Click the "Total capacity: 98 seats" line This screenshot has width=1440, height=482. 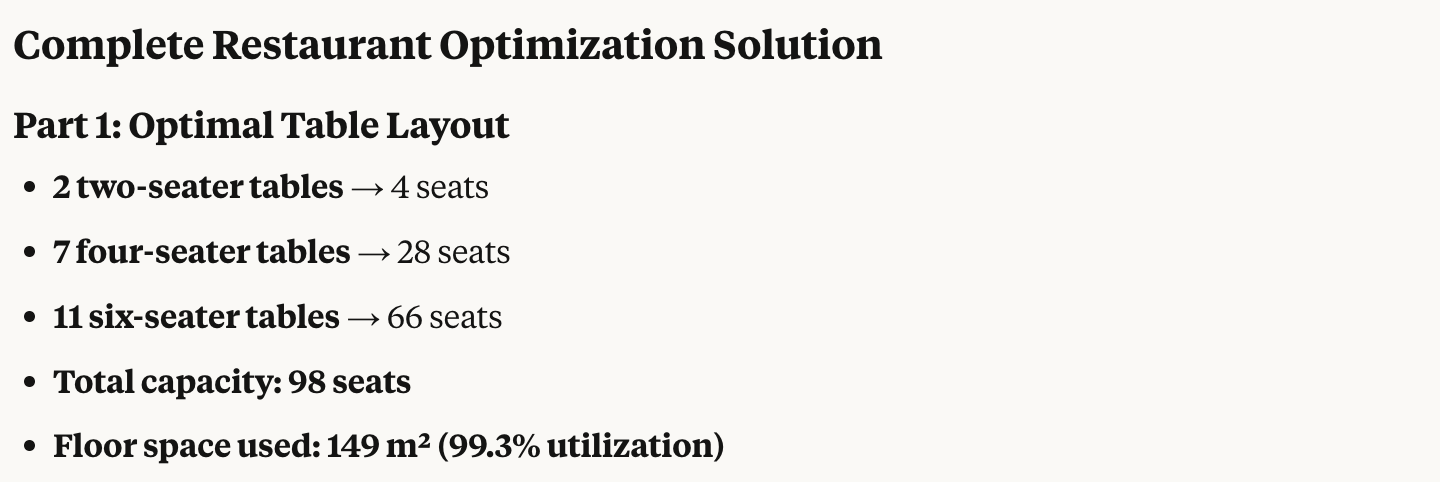(232, 382)
